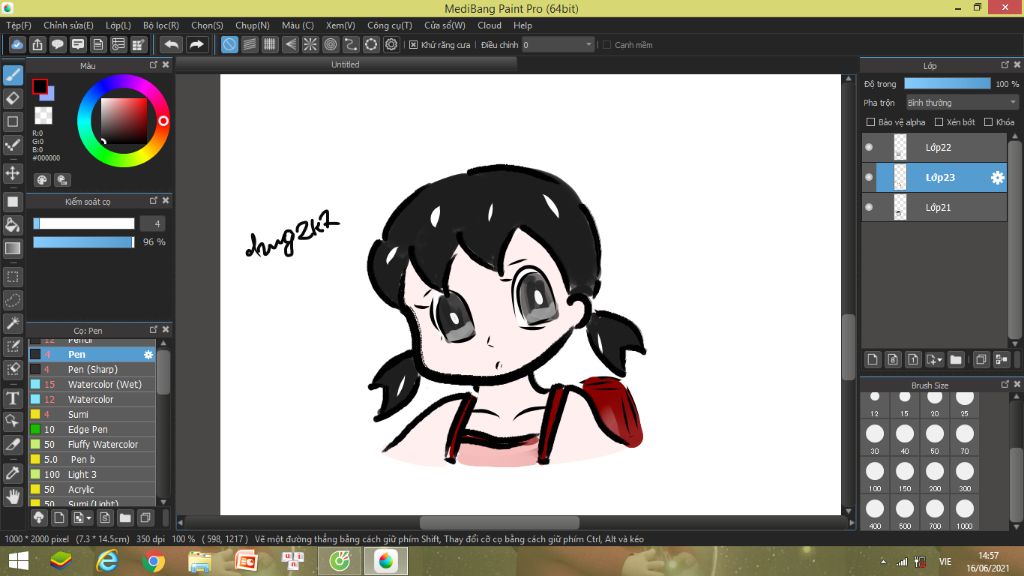Open Lớp23 layer settings gear
The width and height of the screenshot is (1024, 576).
point(997,178)
